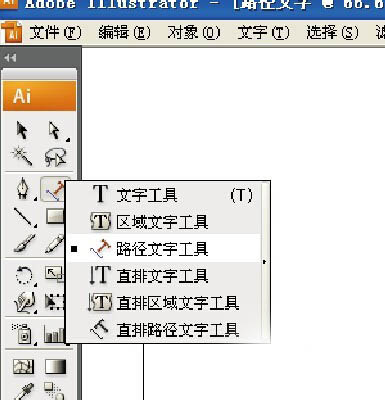This screenshot has width=385, height=400.
Task: Click the tearoff arrow on flyout edge
Action: [x=265, y=262]
